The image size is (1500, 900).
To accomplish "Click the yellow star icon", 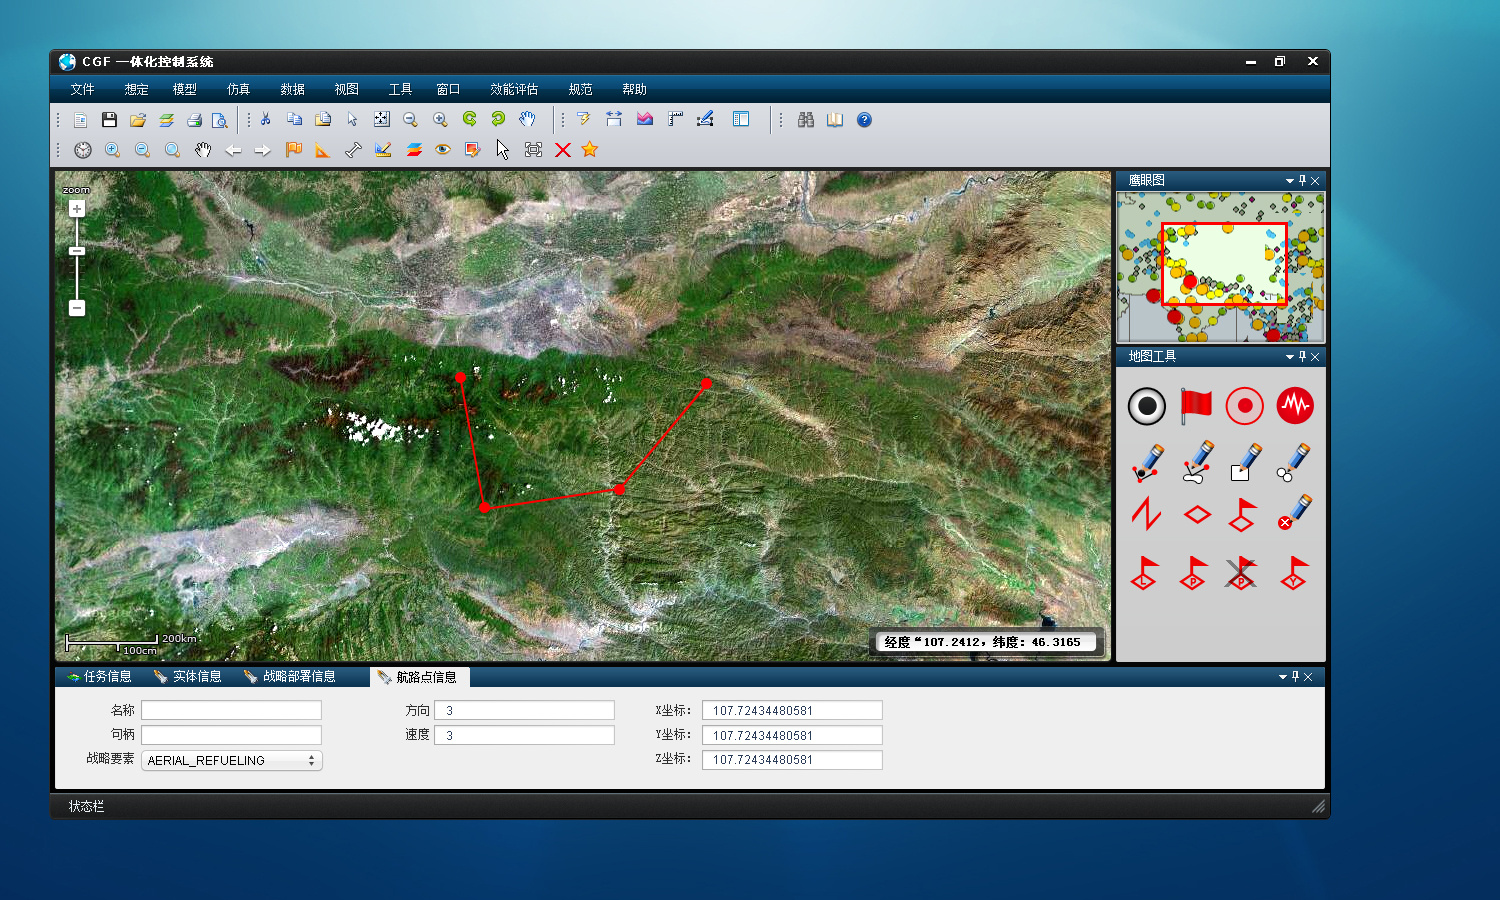I will click(x=590, y=150).
